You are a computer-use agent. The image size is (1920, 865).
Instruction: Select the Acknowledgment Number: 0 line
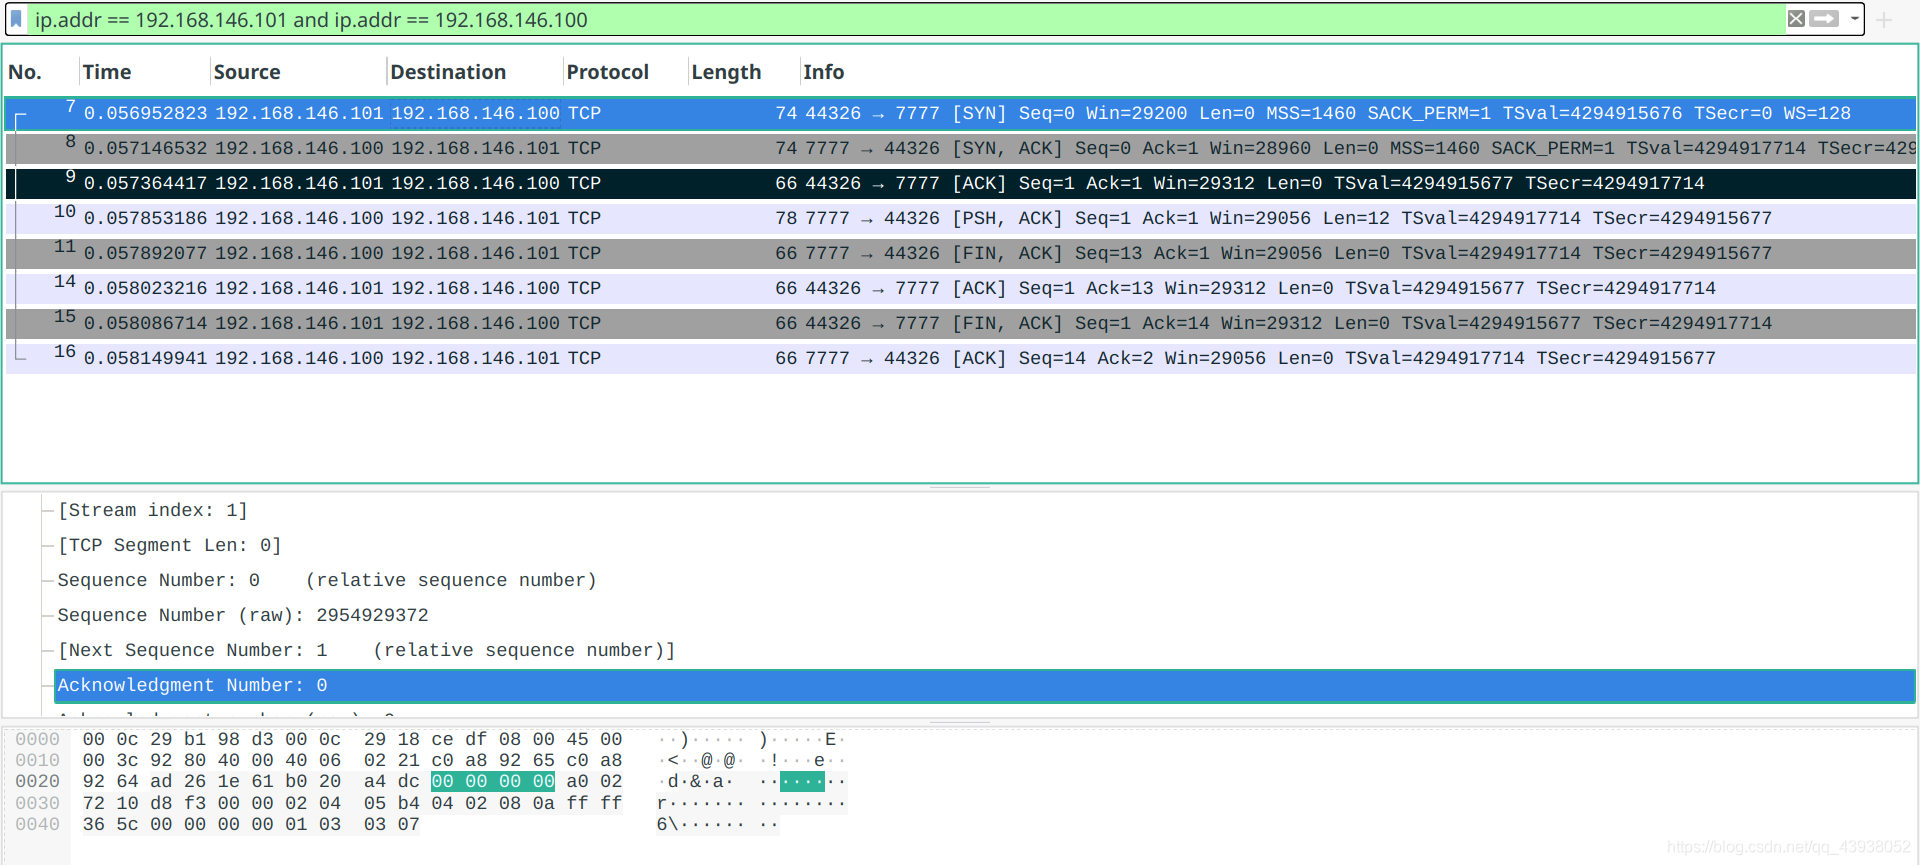point(984,685)
